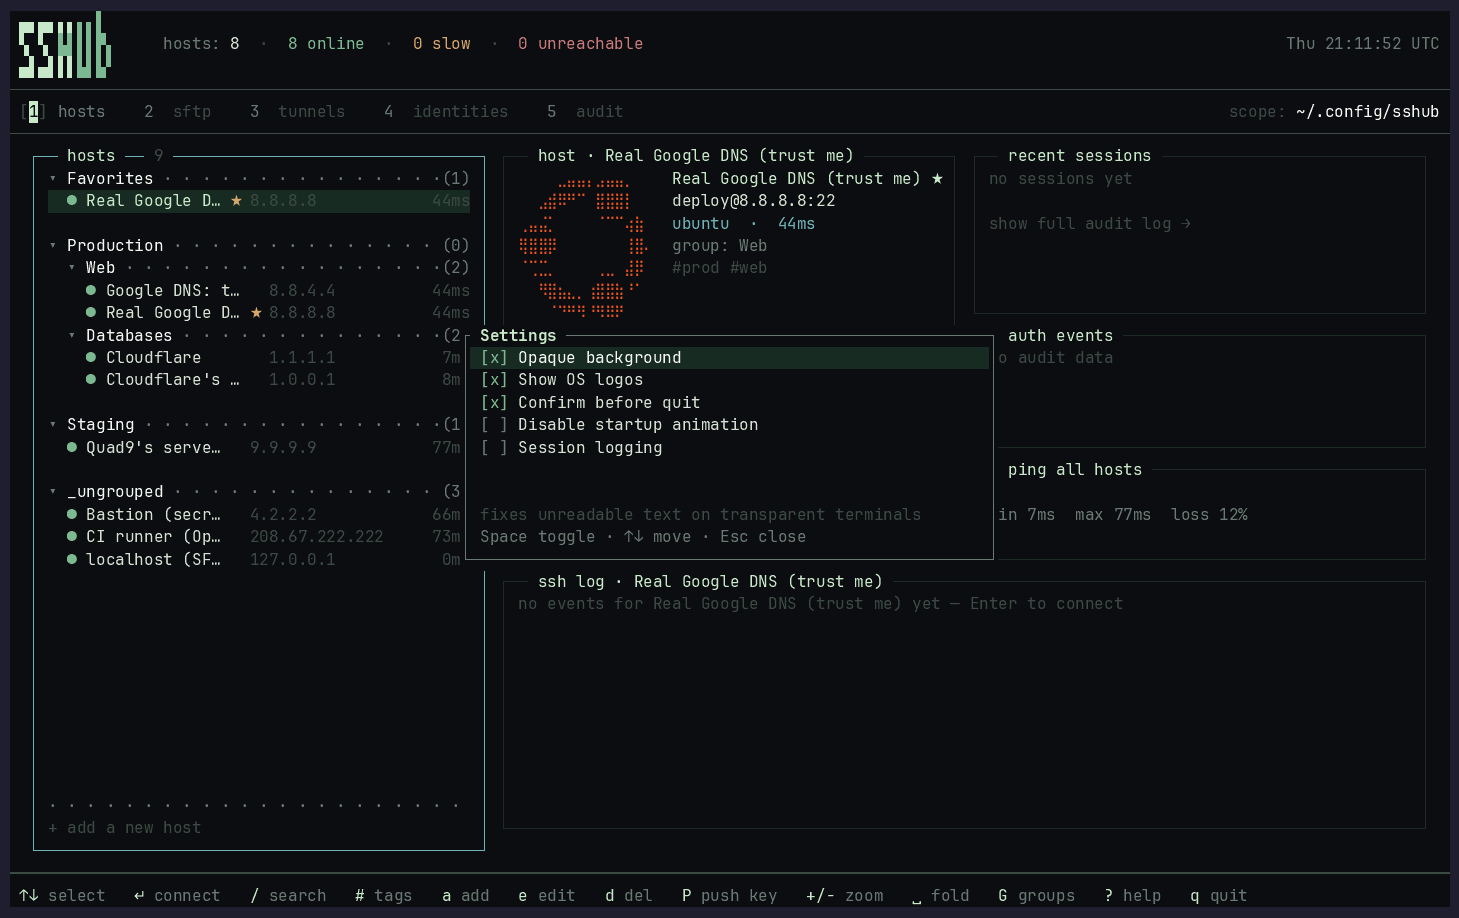This screenshot has width=1459, height=918.
Task: Click the select arrows icon in footer
Action: point(29,895)
